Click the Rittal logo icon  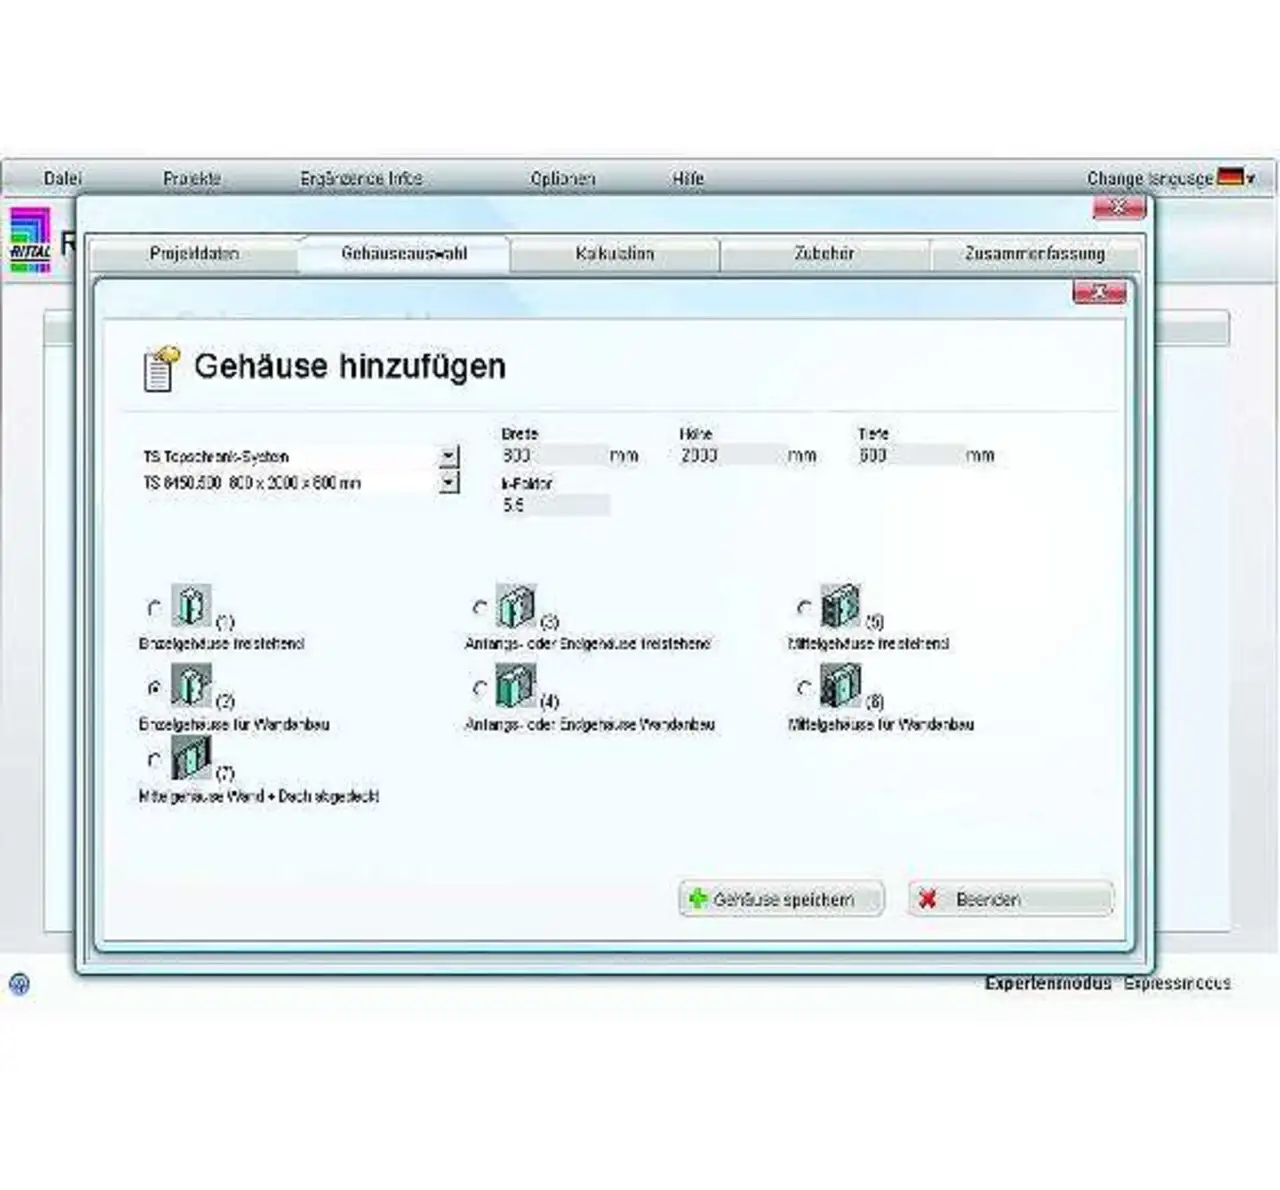30,240
